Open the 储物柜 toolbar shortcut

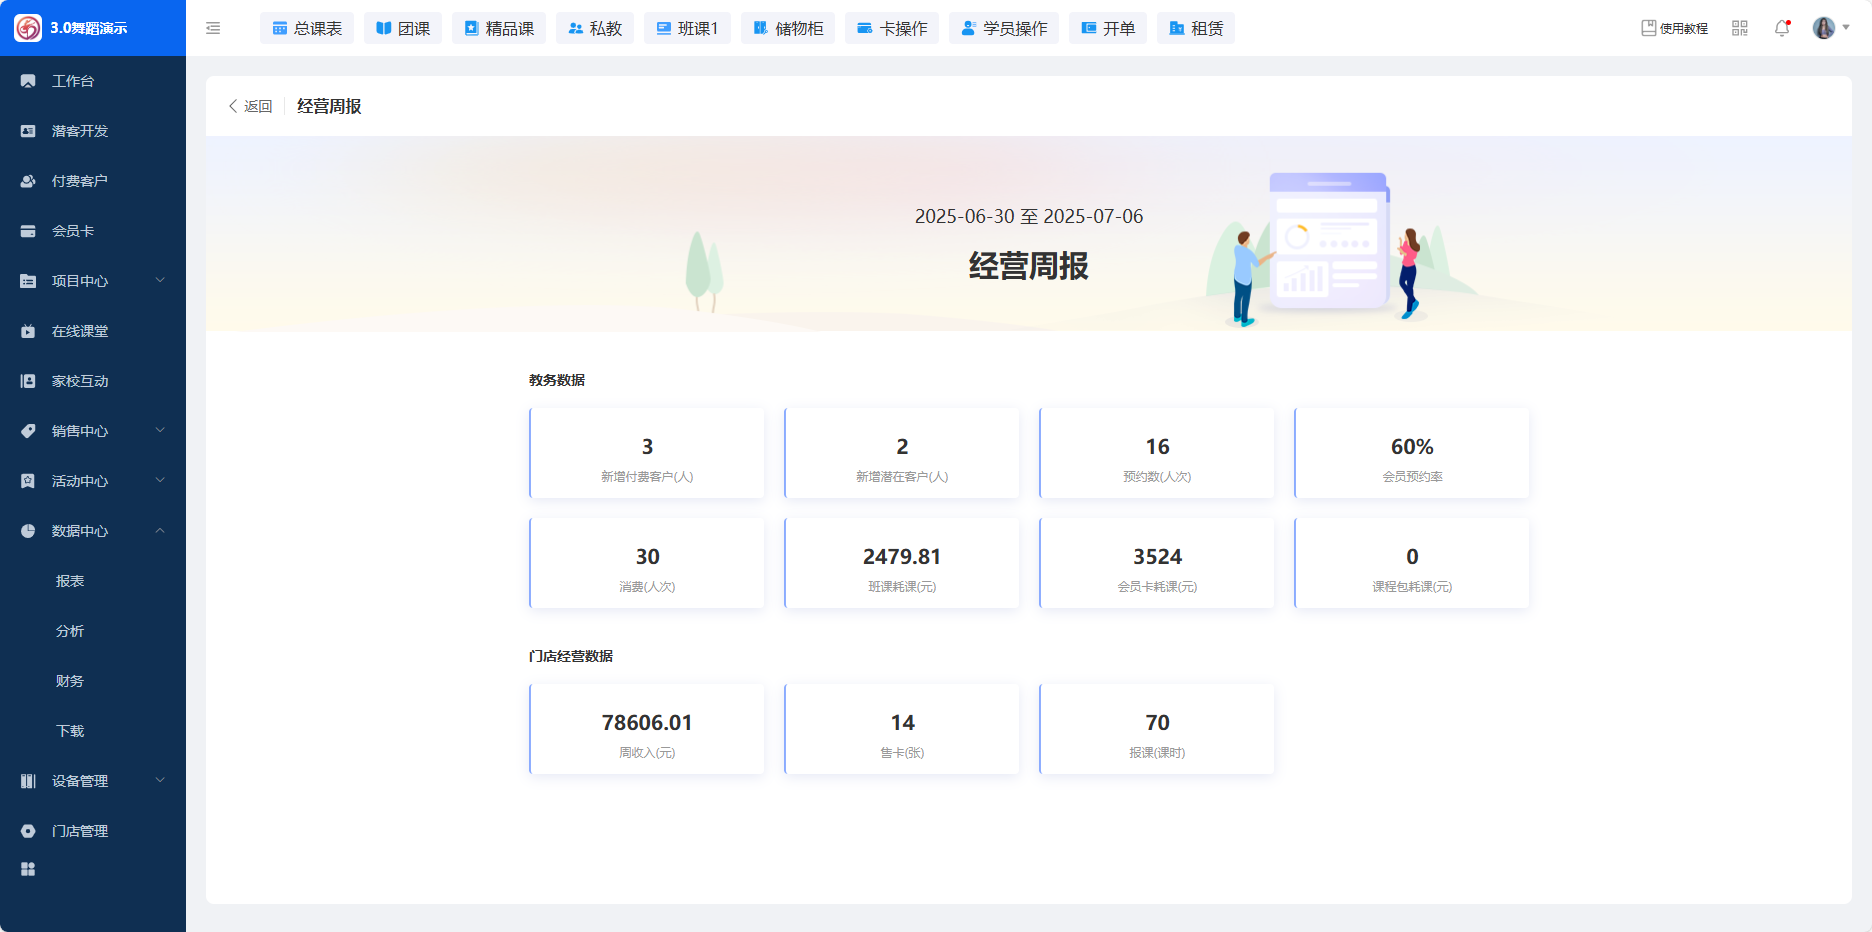point(788,28)
